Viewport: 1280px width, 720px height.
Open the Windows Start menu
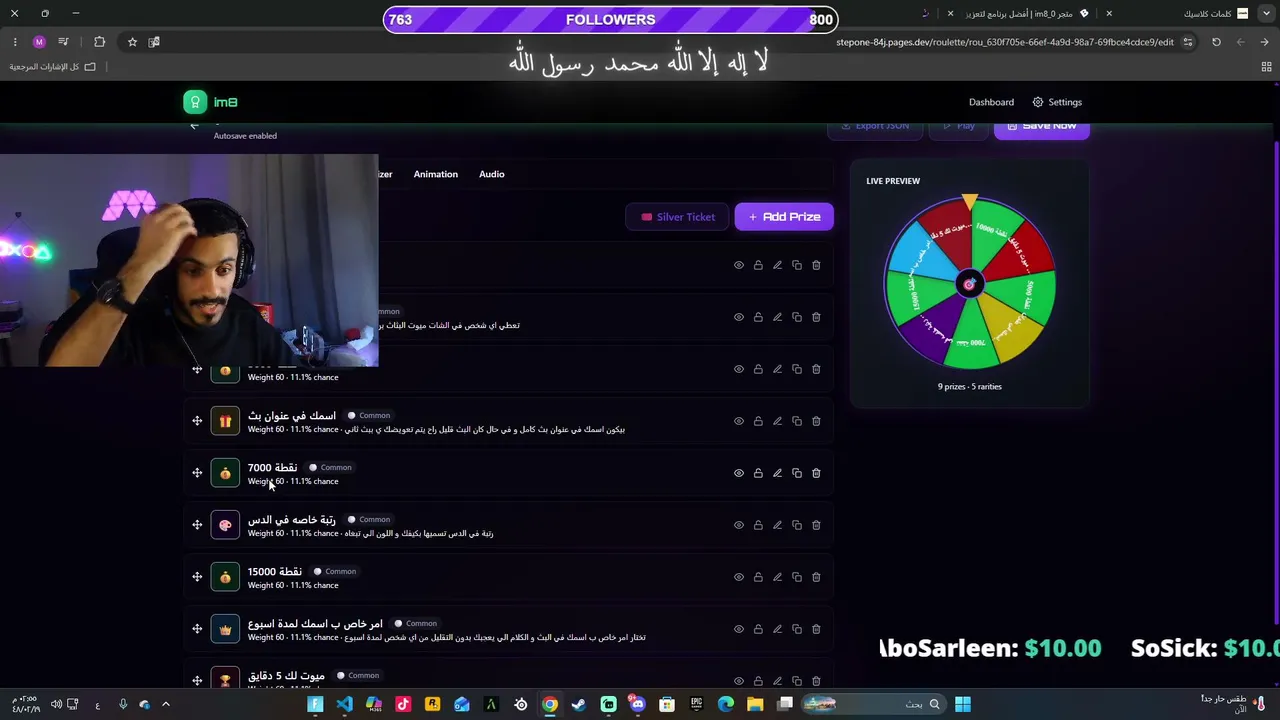pyautogui.click(x=963, y=705)
